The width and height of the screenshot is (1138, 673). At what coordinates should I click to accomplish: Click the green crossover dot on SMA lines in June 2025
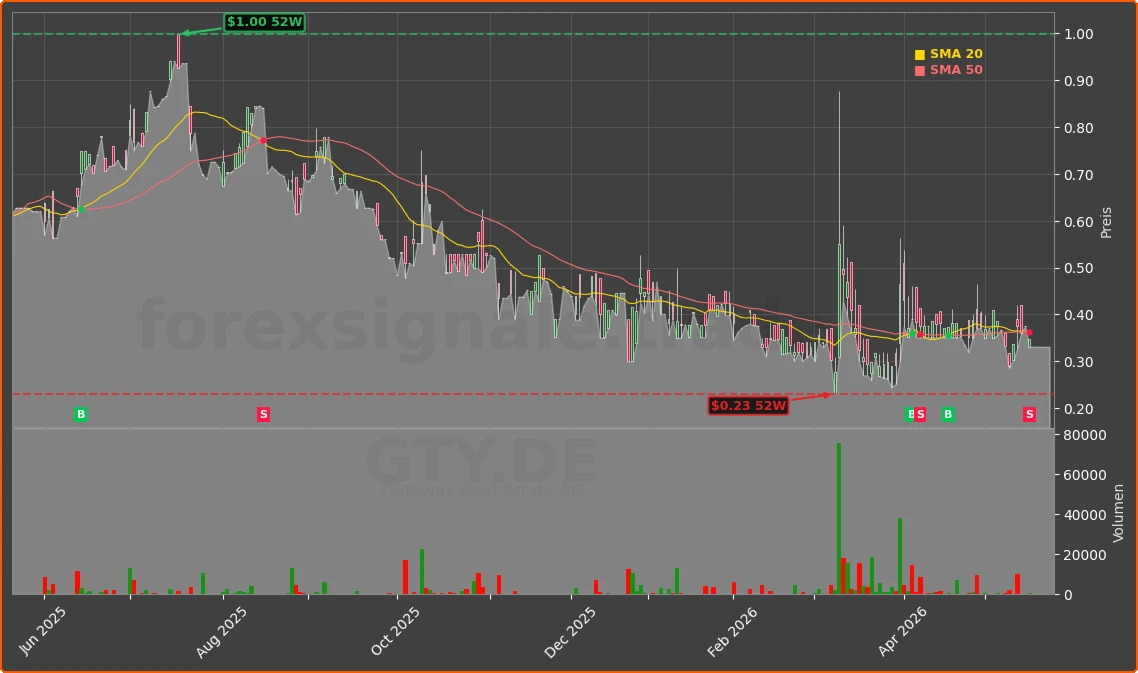click(81, 210)
